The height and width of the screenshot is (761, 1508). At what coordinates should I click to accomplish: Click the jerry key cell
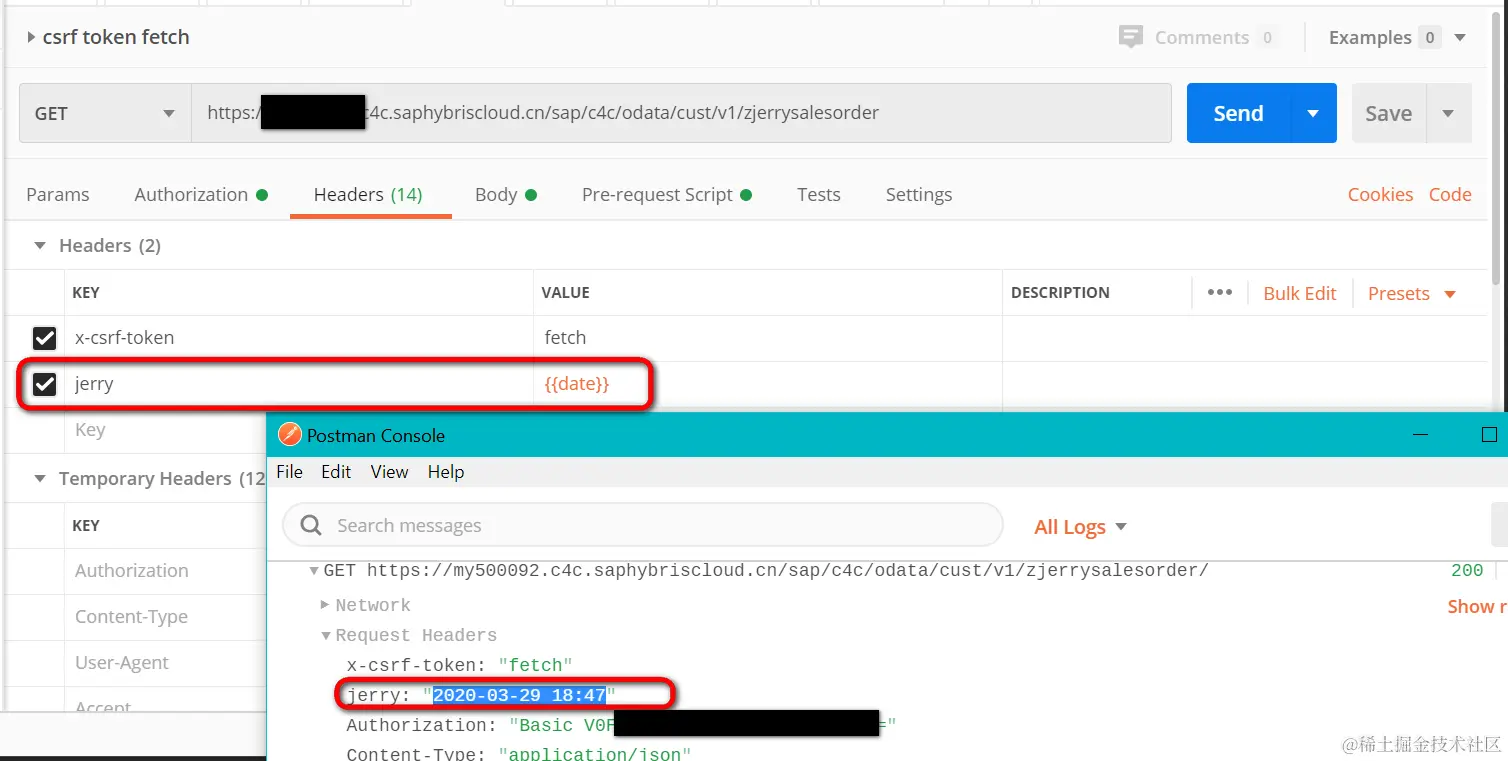[298, 384]
